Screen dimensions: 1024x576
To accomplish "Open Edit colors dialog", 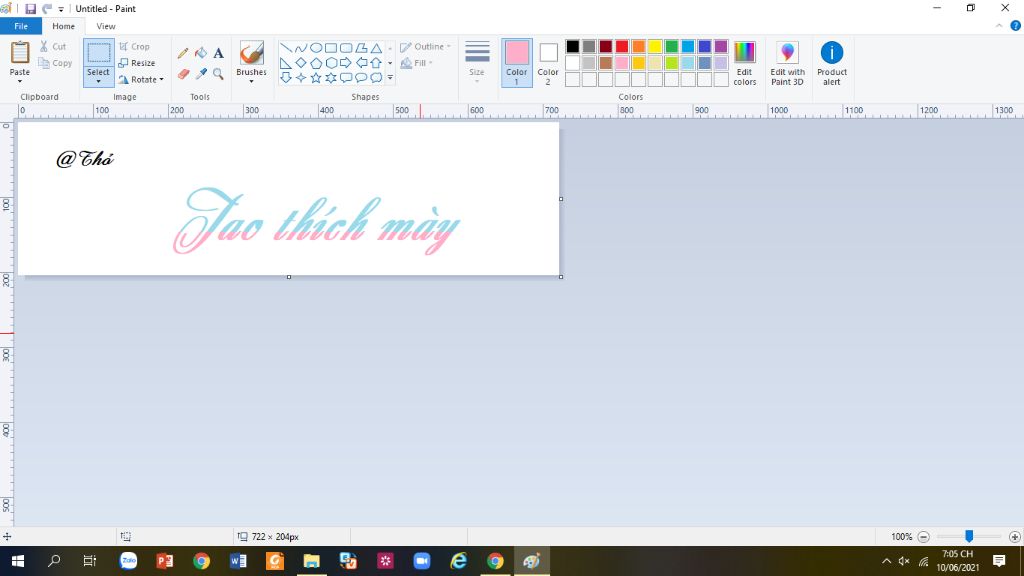I will (744, 63).
